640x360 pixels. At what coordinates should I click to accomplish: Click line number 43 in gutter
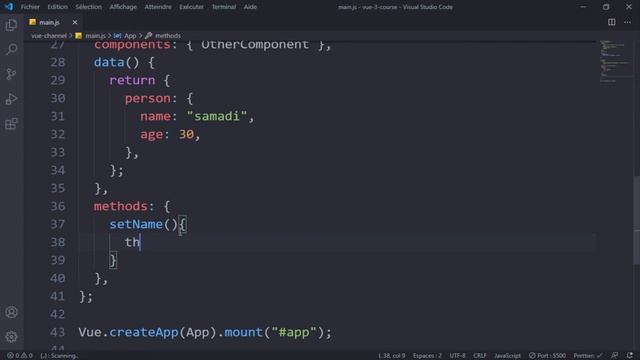click(58, 332)
